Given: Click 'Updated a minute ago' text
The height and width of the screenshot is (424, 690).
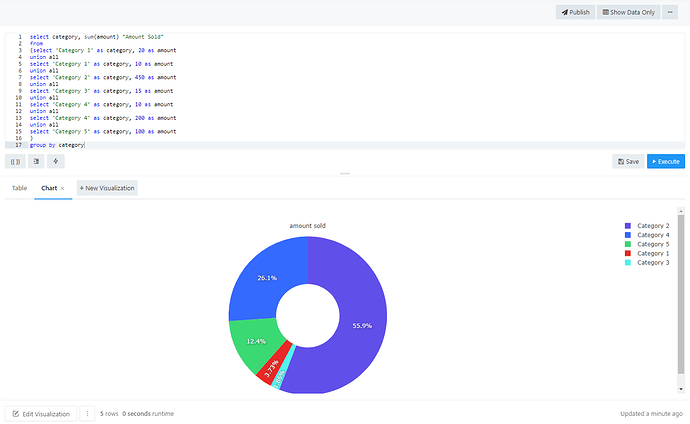Looking at the screenshot, I should point(651,413).
